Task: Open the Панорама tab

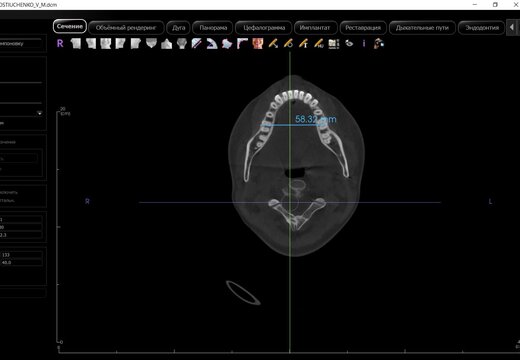Action: click(x=213, y=28)
